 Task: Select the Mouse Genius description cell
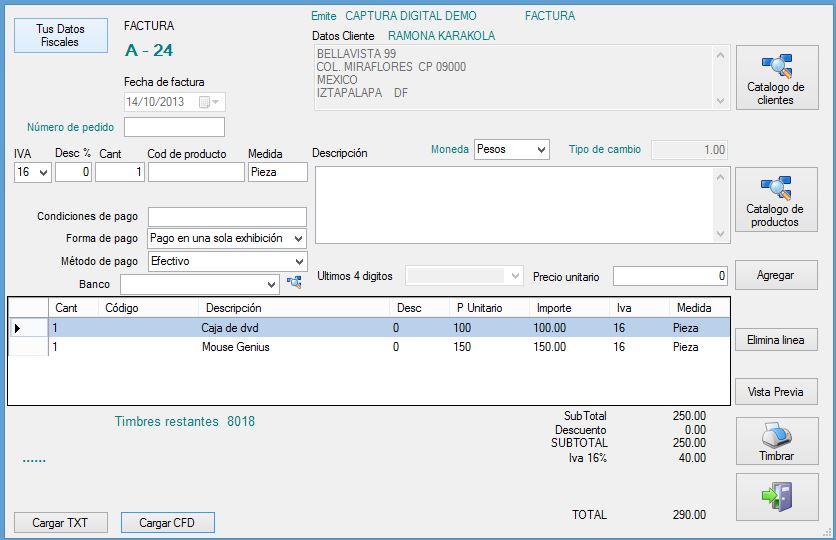294,347
